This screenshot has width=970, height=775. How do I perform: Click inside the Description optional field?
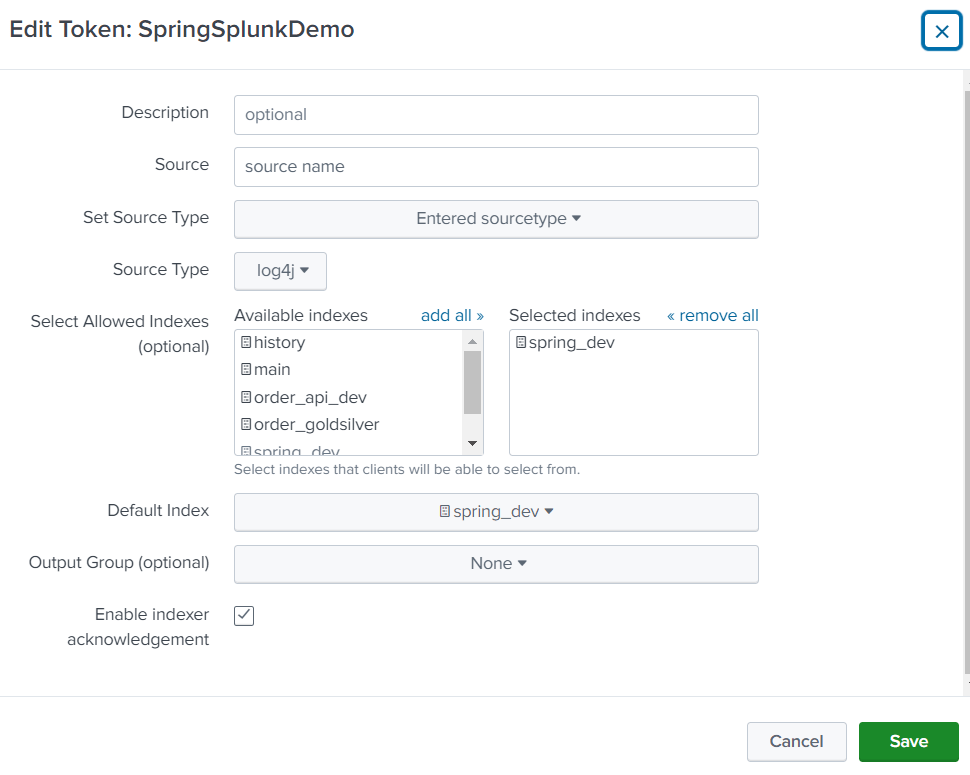(x=496, y=115)
